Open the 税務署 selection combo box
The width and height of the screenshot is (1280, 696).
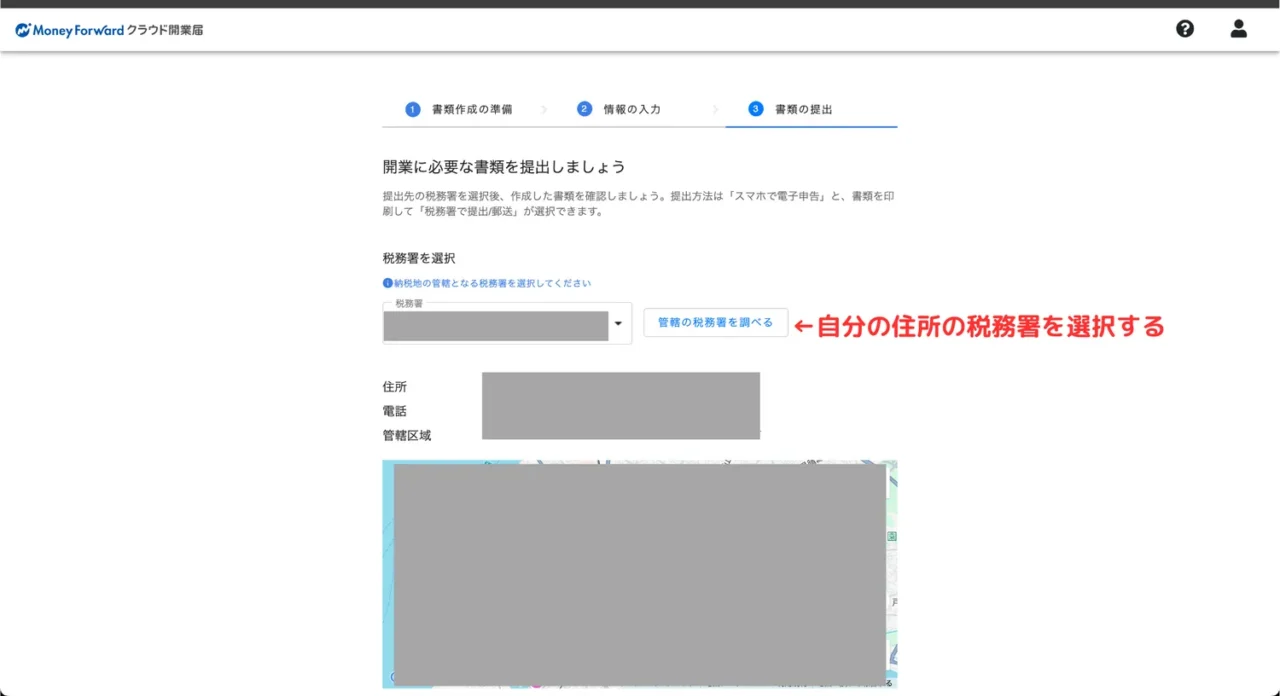[x=496, y=325]
